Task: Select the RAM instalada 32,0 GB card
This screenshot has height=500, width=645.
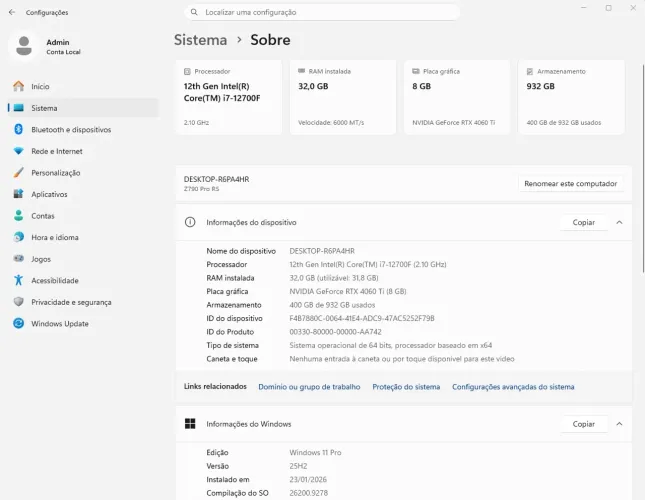Action: click(343, 97)
